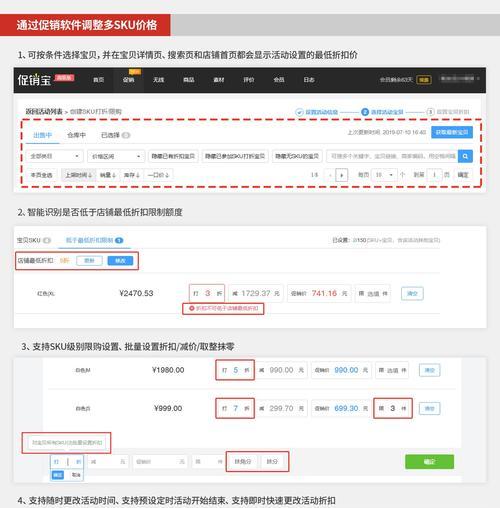Open the 全部类目 dropdown

(54, 156)
